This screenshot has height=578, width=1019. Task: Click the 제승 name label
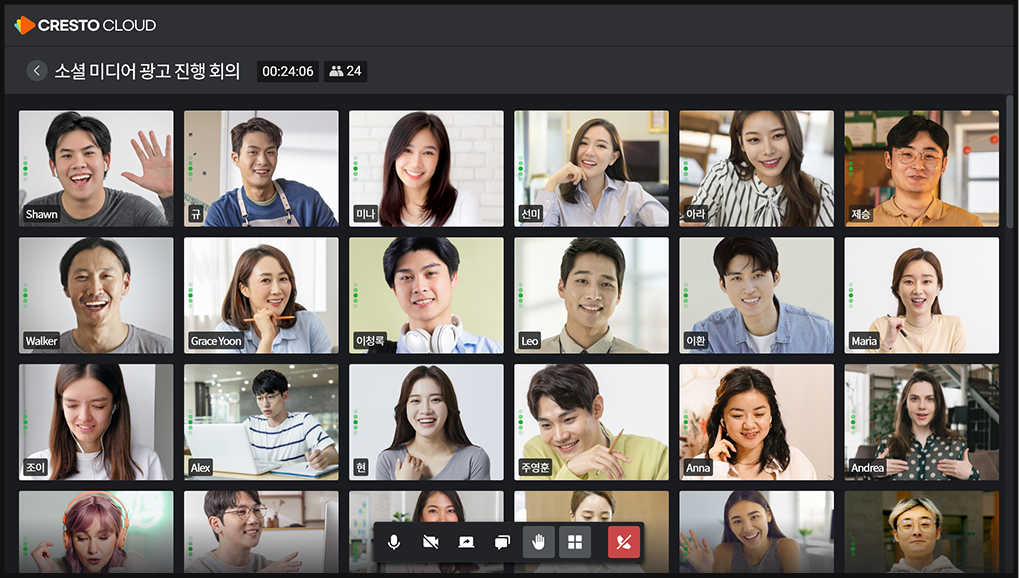click(861, 214)
